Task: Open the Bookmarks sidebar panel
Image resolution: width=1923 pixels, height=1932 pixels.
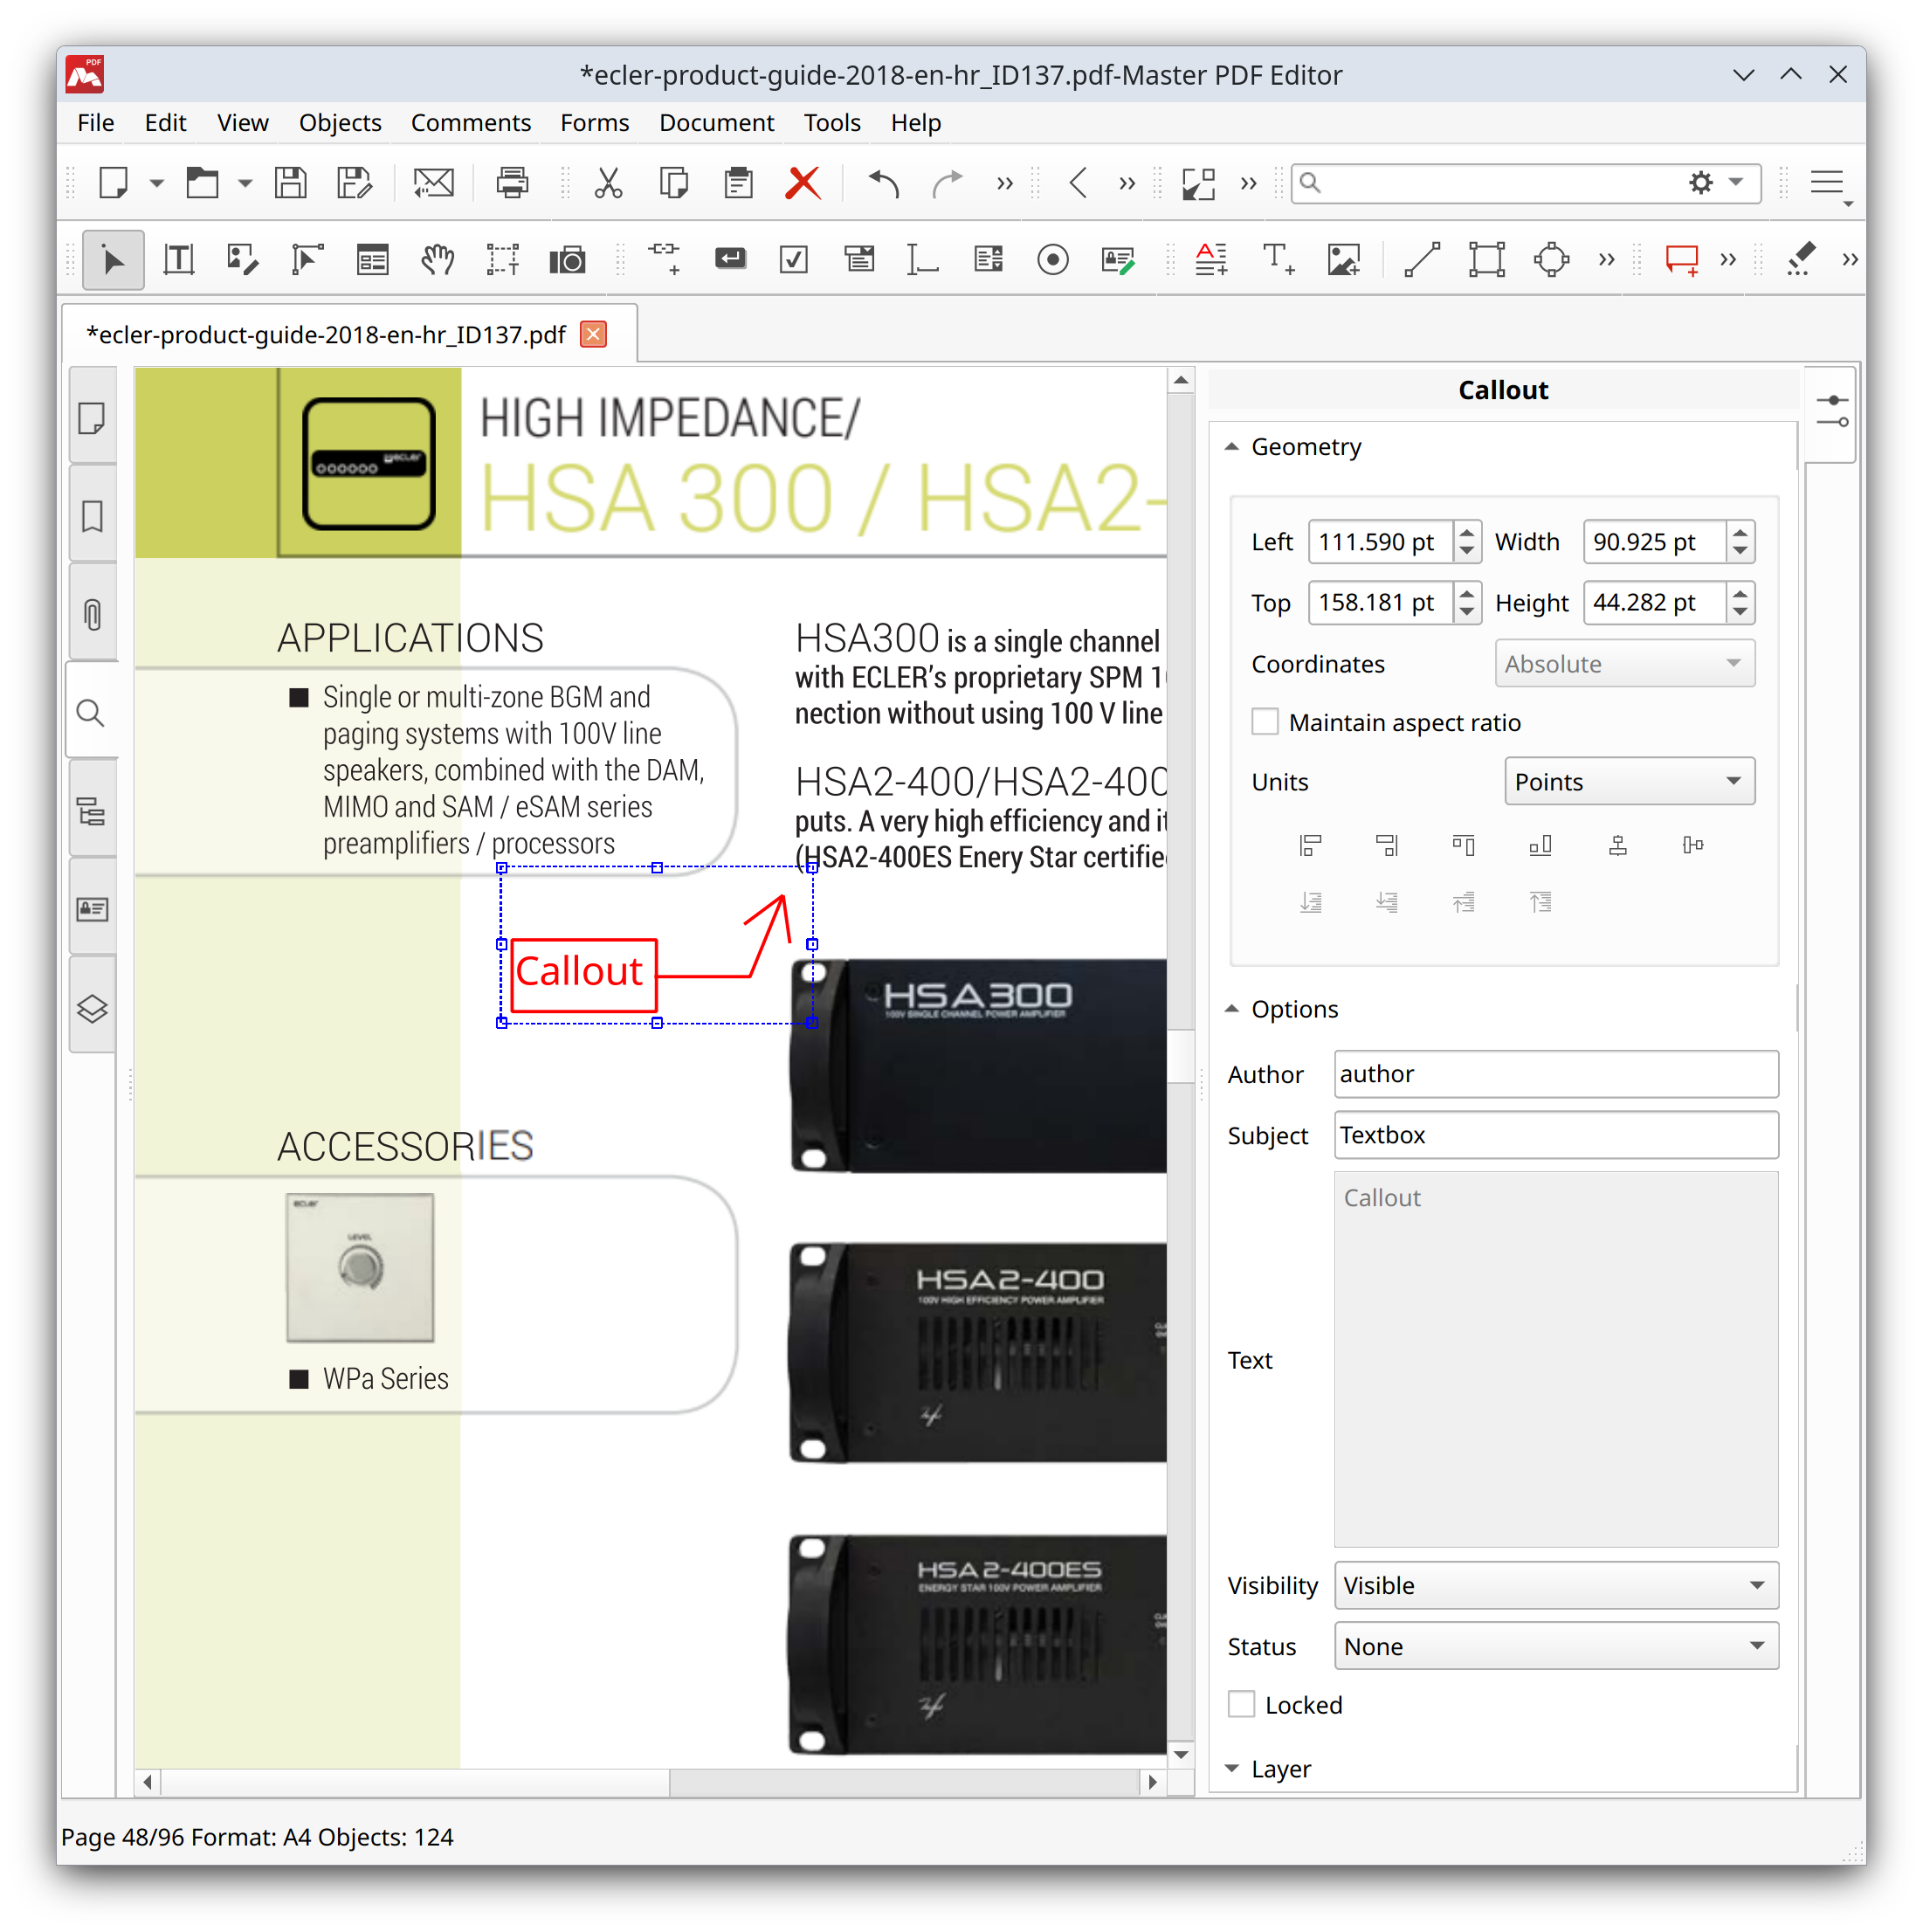Action: (x=91, y=516)
